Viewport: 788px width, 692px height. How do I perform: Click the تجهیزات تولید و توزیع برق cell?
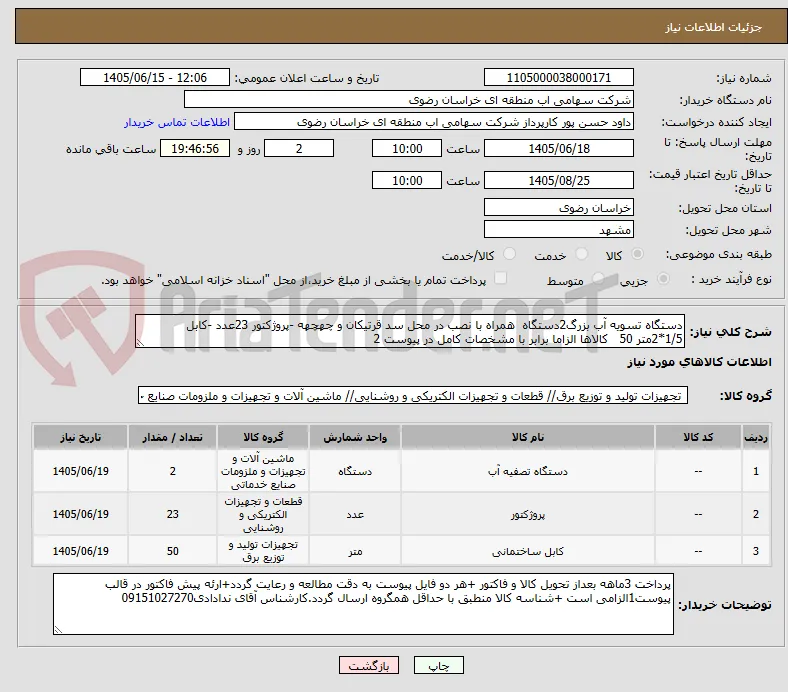[x=263, y=551]
